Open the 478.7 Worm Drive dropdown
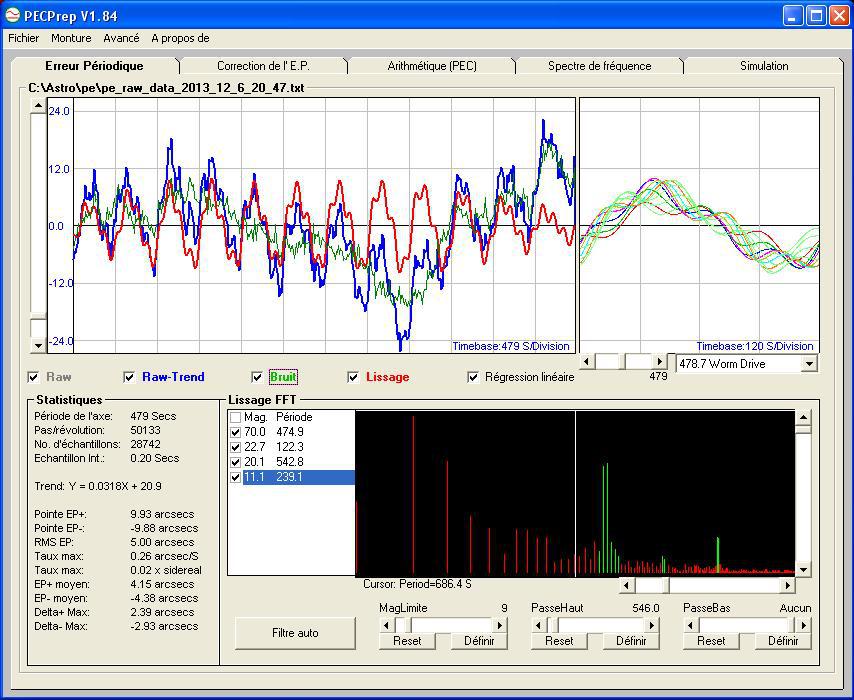The height and width of the screenshot is (700, 854). [x=809, y=364]
